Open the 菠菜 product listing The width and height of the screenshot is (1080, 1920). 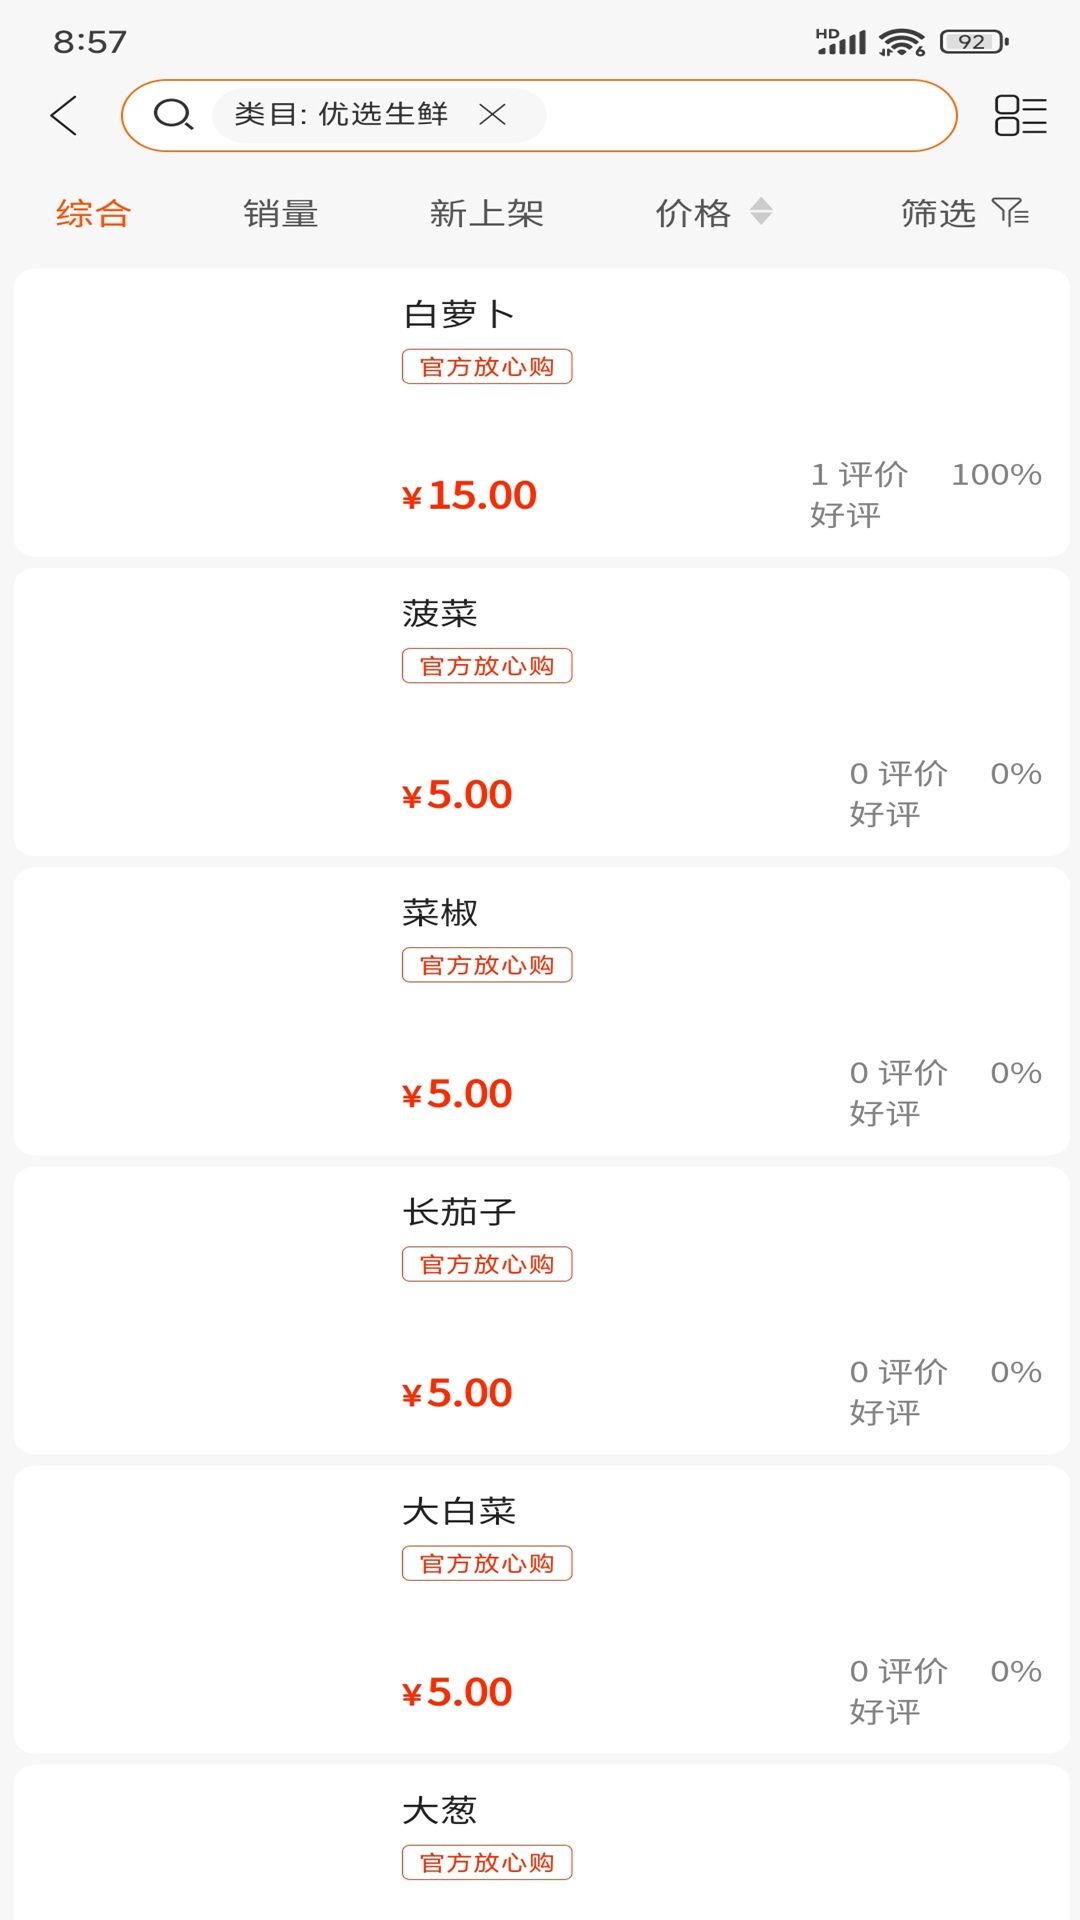coord(440,613)
